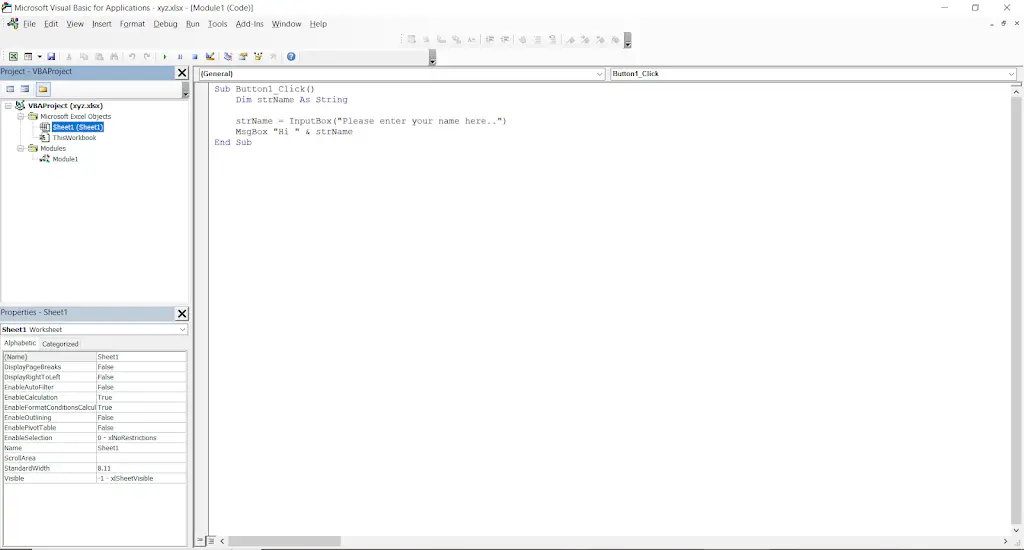
Task: Click Full Module View button at code pane bottom
Action: click(x=211, y=541)
